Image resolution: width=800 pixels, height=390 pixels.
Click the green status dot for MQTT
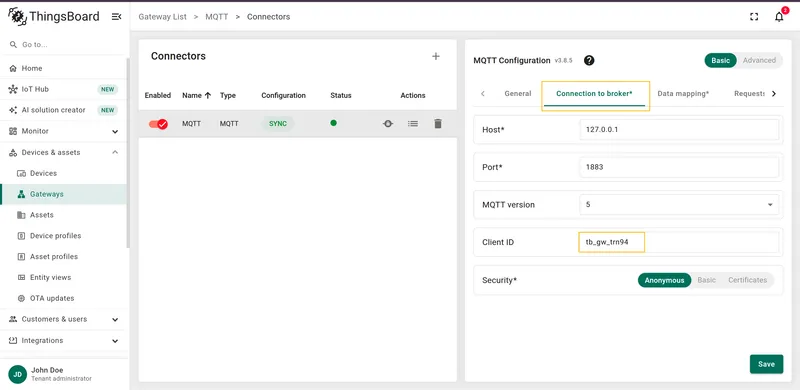pyautogui.click(x=334, y=123)
